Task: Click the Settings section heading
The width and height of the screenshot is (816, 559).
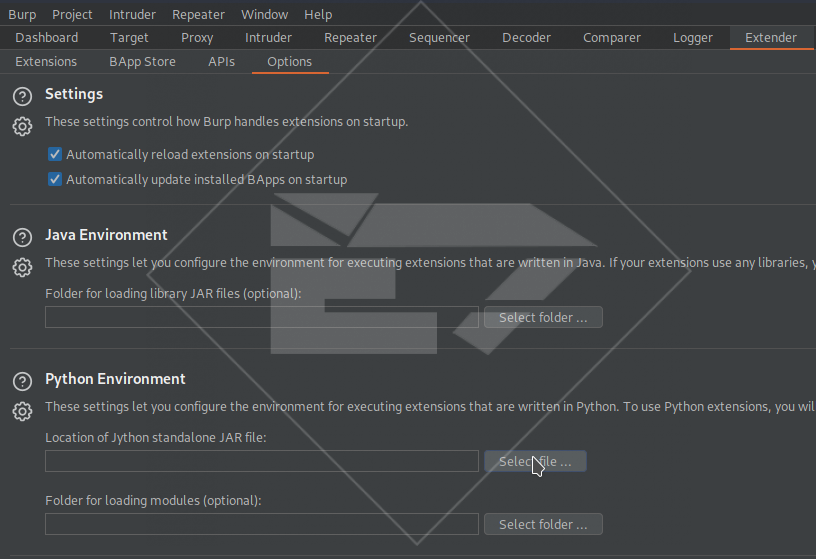Action: pos(74,94)
